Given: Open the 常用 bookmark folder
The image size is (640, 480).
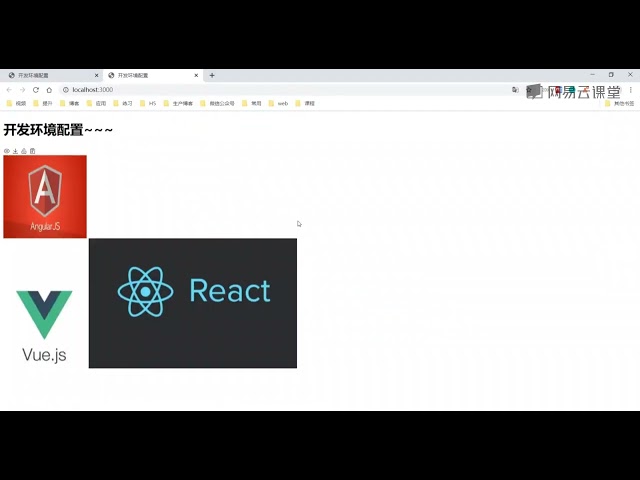Looking at the screenshot, I should (252, 104).
